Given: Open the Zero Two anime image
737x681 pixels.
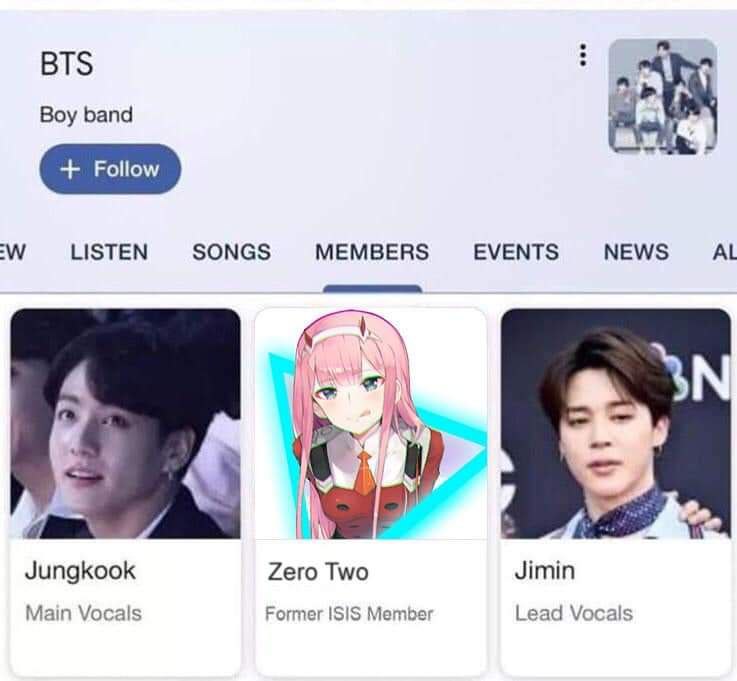Looking at the screenshot, I should [371, 423].
